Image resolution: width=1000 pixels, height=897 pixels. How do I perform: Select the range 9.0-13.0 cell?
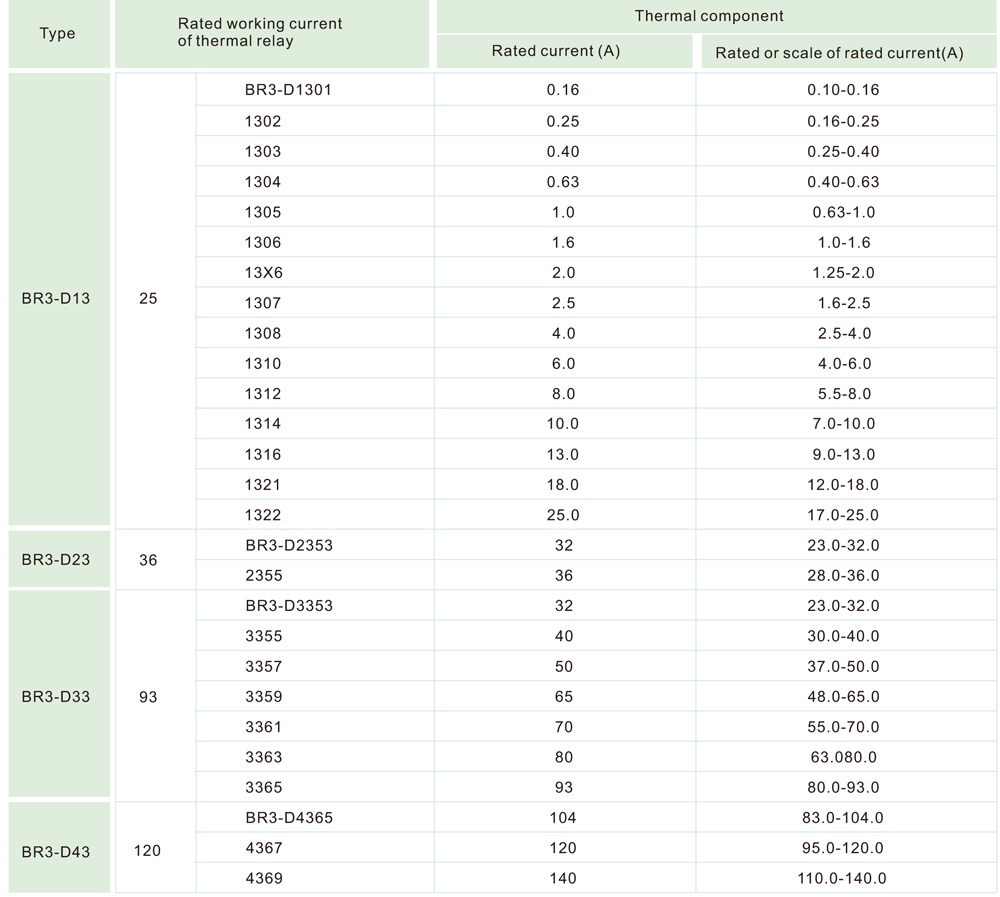(846, 454)
